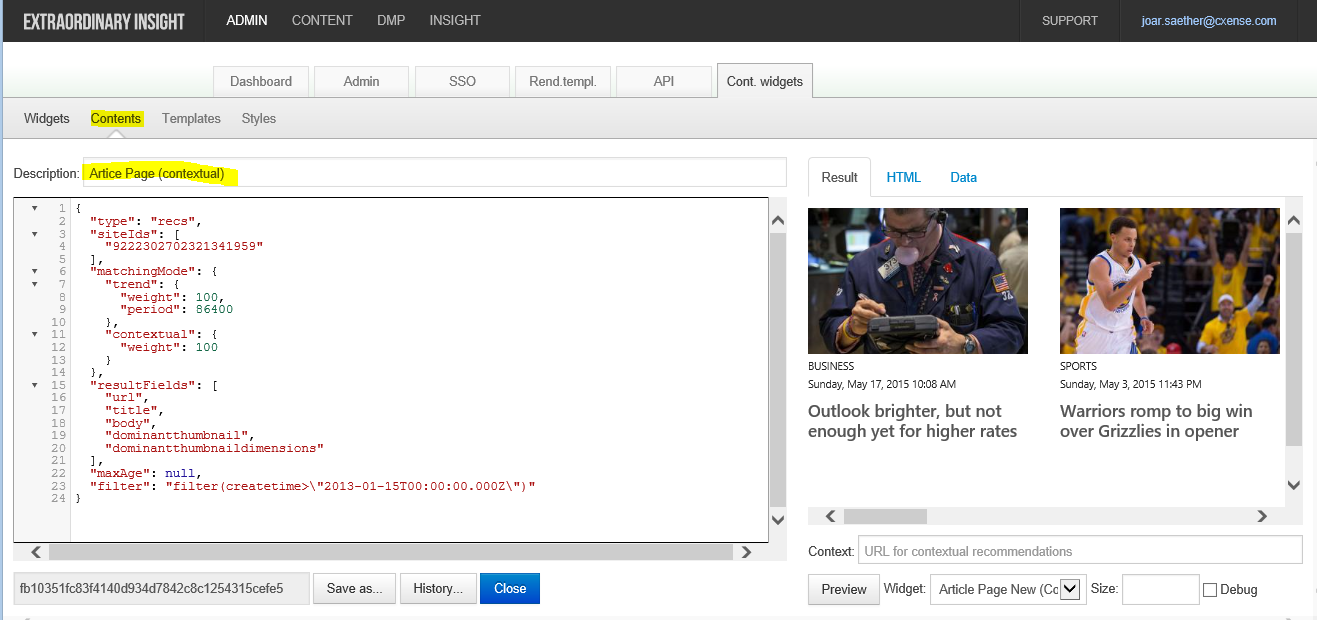Image resolution: width=1317 pixels, height=620 pixels.
Task: Switch to the HTML tab
Action: 903,177
